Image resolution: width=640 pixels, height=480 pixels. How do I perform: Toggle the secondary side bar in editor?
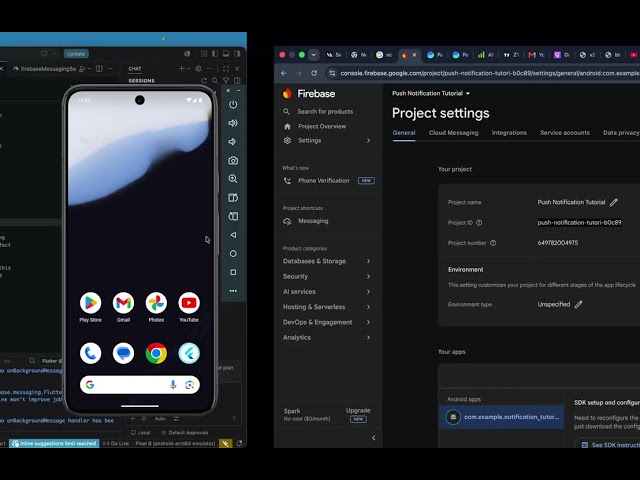pos(237,53)
